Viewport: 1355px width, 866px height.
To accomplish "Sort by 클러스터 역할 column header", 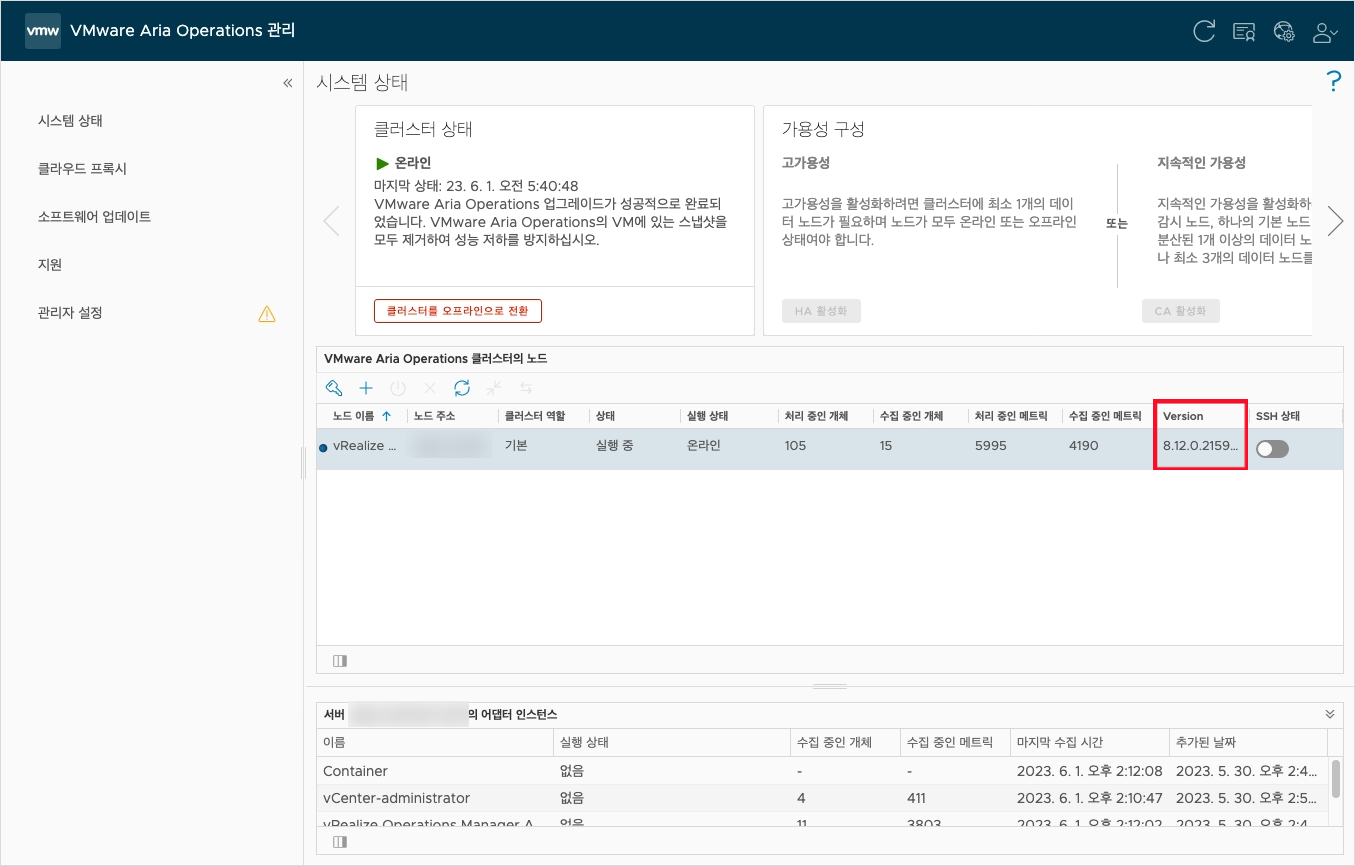I will tap(535, 416).
